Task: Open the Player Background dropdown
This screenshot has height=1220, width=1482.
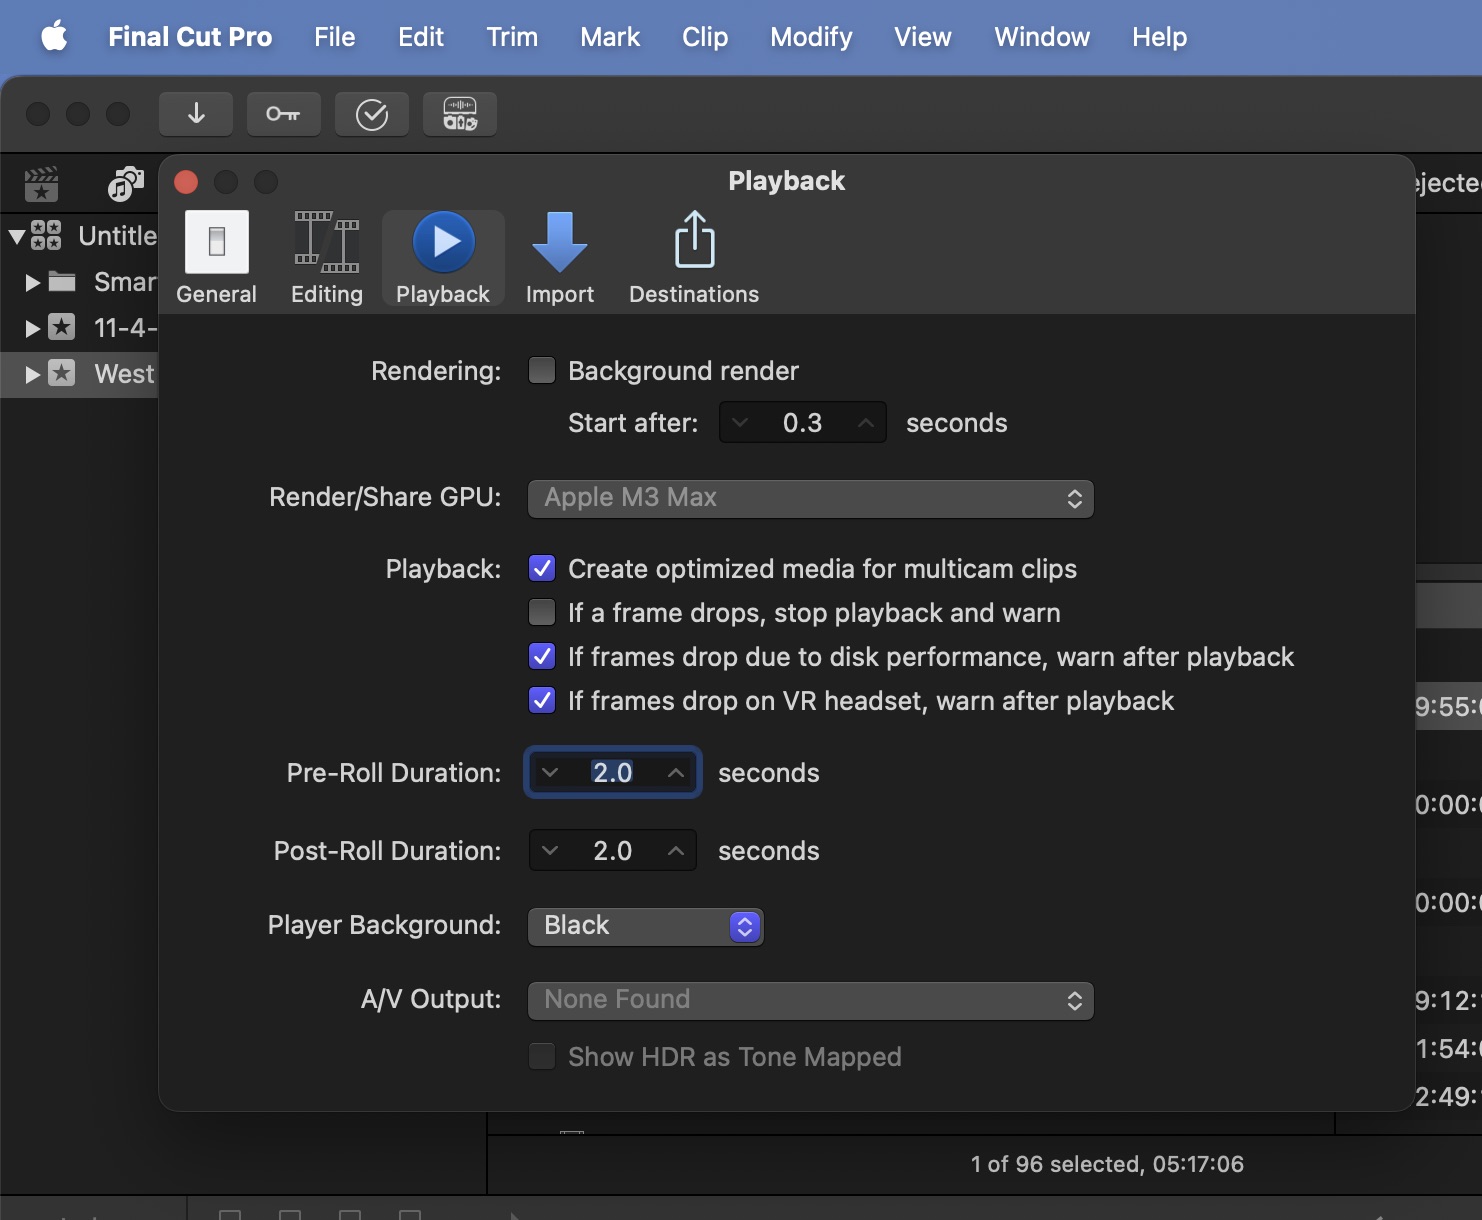Action: tap(645, 926)
